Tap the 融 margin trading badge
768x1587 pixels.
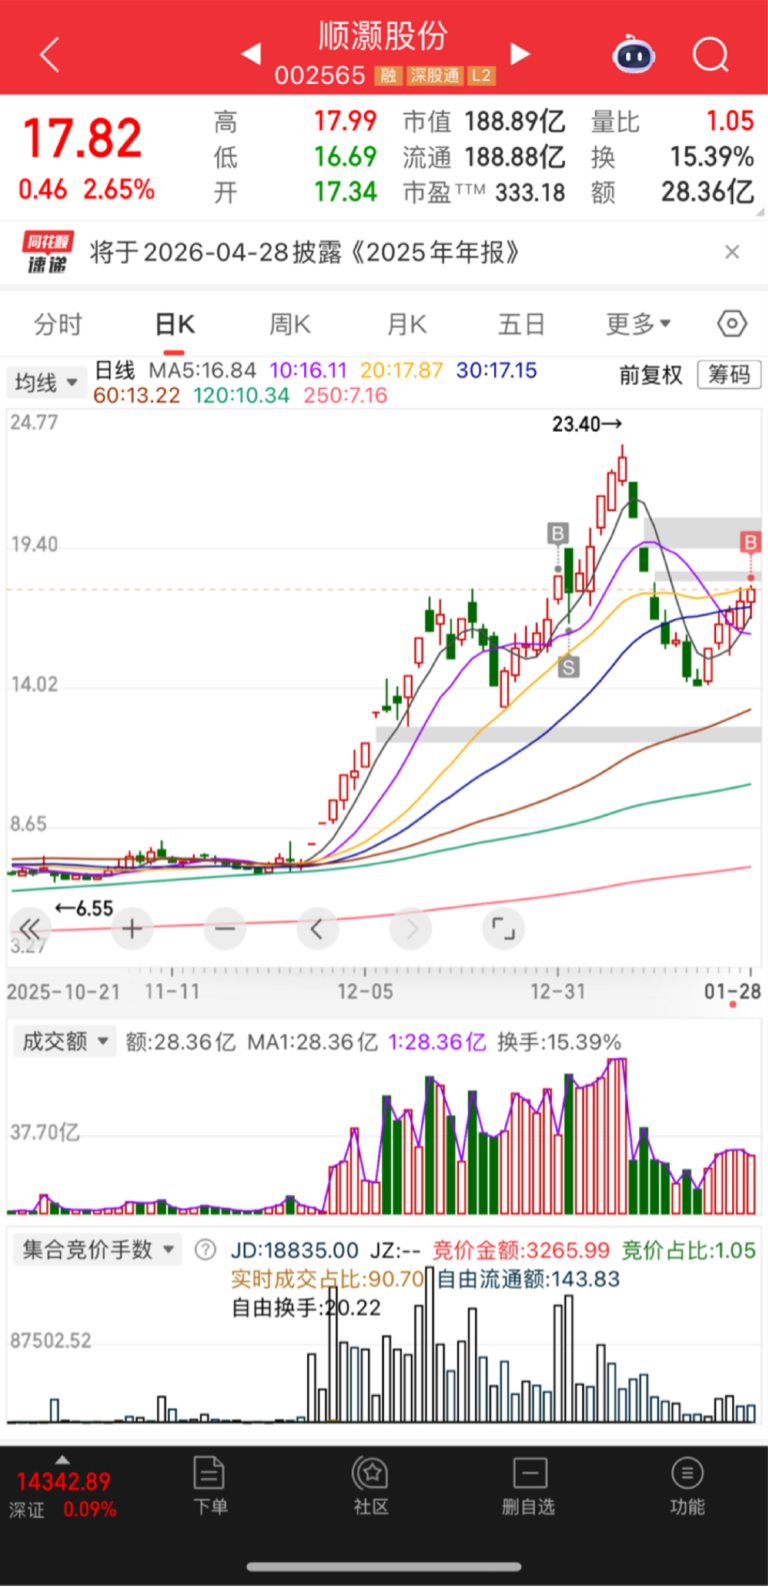coord(388,76)
